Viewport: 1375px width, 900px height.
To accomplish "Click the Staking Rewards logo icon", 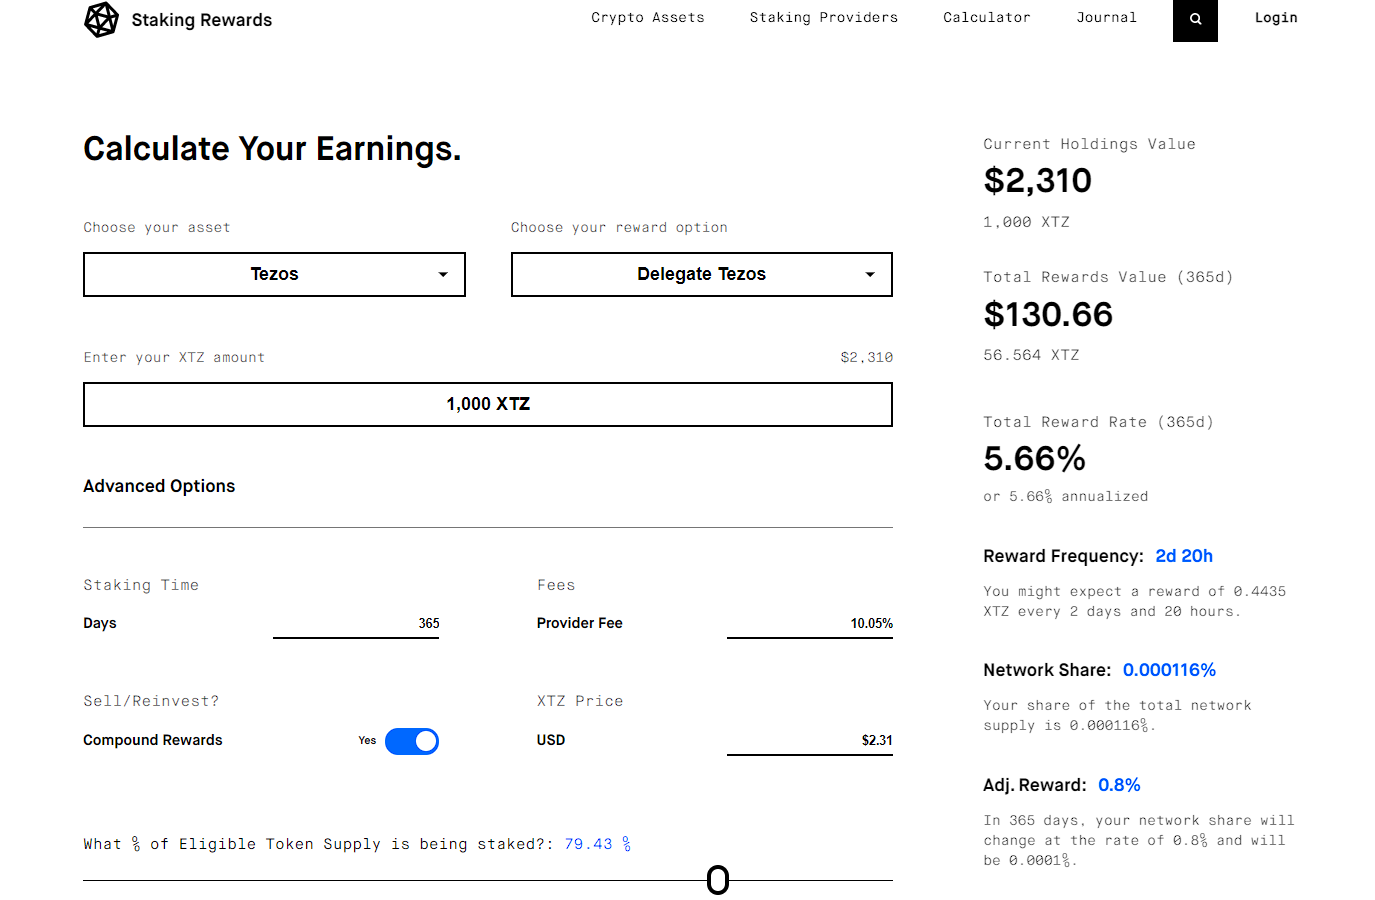I will point(101,20).
